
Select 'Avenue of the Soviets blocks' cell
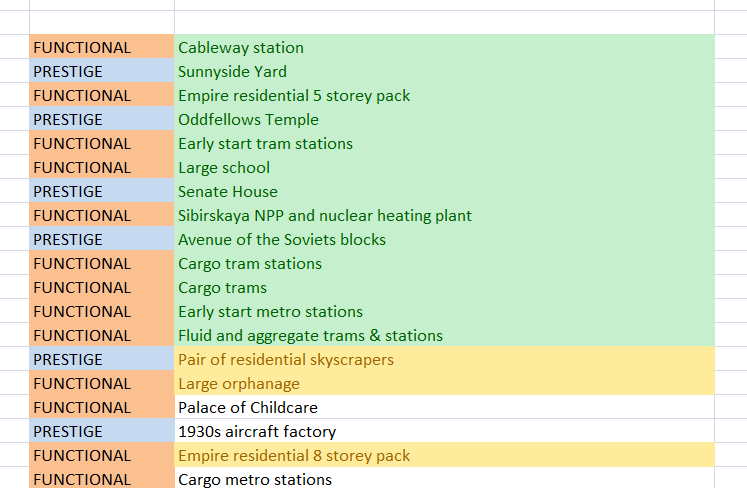(x=282, y=240)
